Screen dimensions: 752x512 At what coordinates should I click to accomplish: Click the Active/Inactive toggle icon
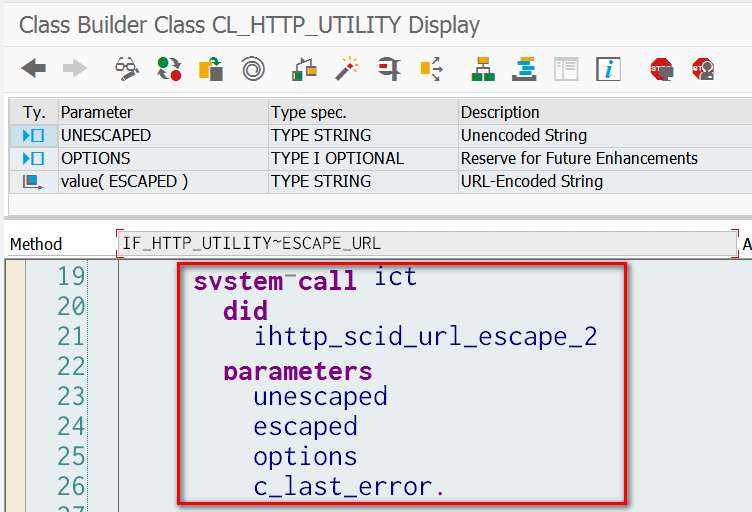(x=169, y=69)
